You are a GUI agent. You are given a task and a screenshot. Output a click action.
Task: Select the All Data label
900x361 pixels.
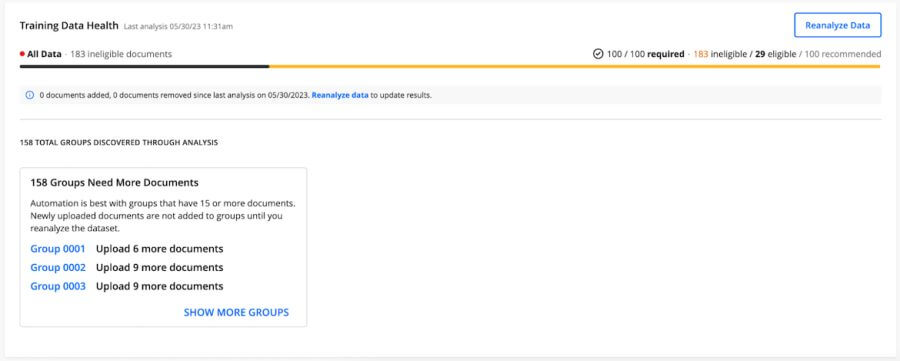(44, 54)
